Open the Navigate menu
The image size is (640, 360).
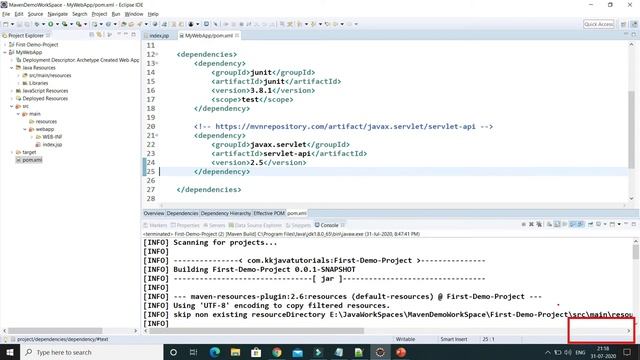58,14
